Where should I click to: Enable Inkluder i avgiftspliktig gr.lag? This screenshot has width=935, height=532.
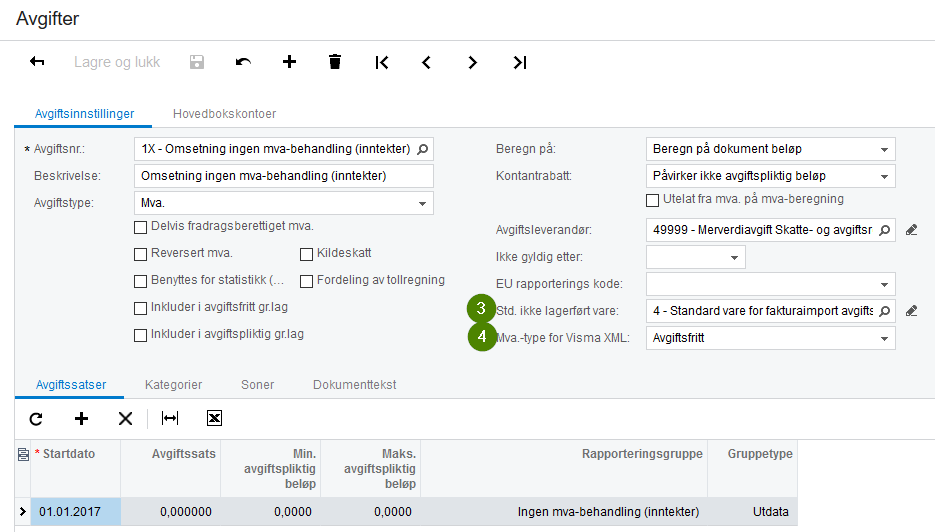141,335
